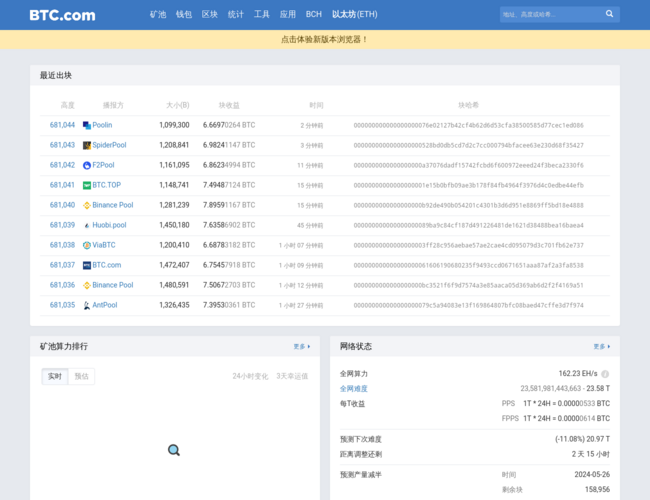Screen dimensions: 650x500
Task: Click block hash of block 681,038
Action: 468,245
